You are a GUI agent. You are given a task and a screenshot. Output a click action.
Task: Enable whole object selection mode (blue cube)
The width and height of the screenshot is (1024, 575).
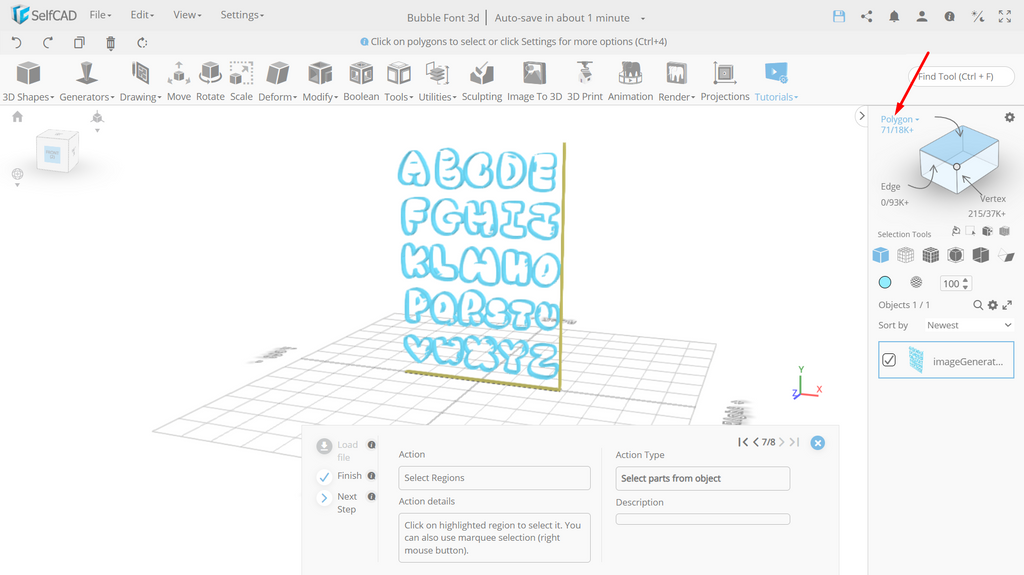point(880,255)
